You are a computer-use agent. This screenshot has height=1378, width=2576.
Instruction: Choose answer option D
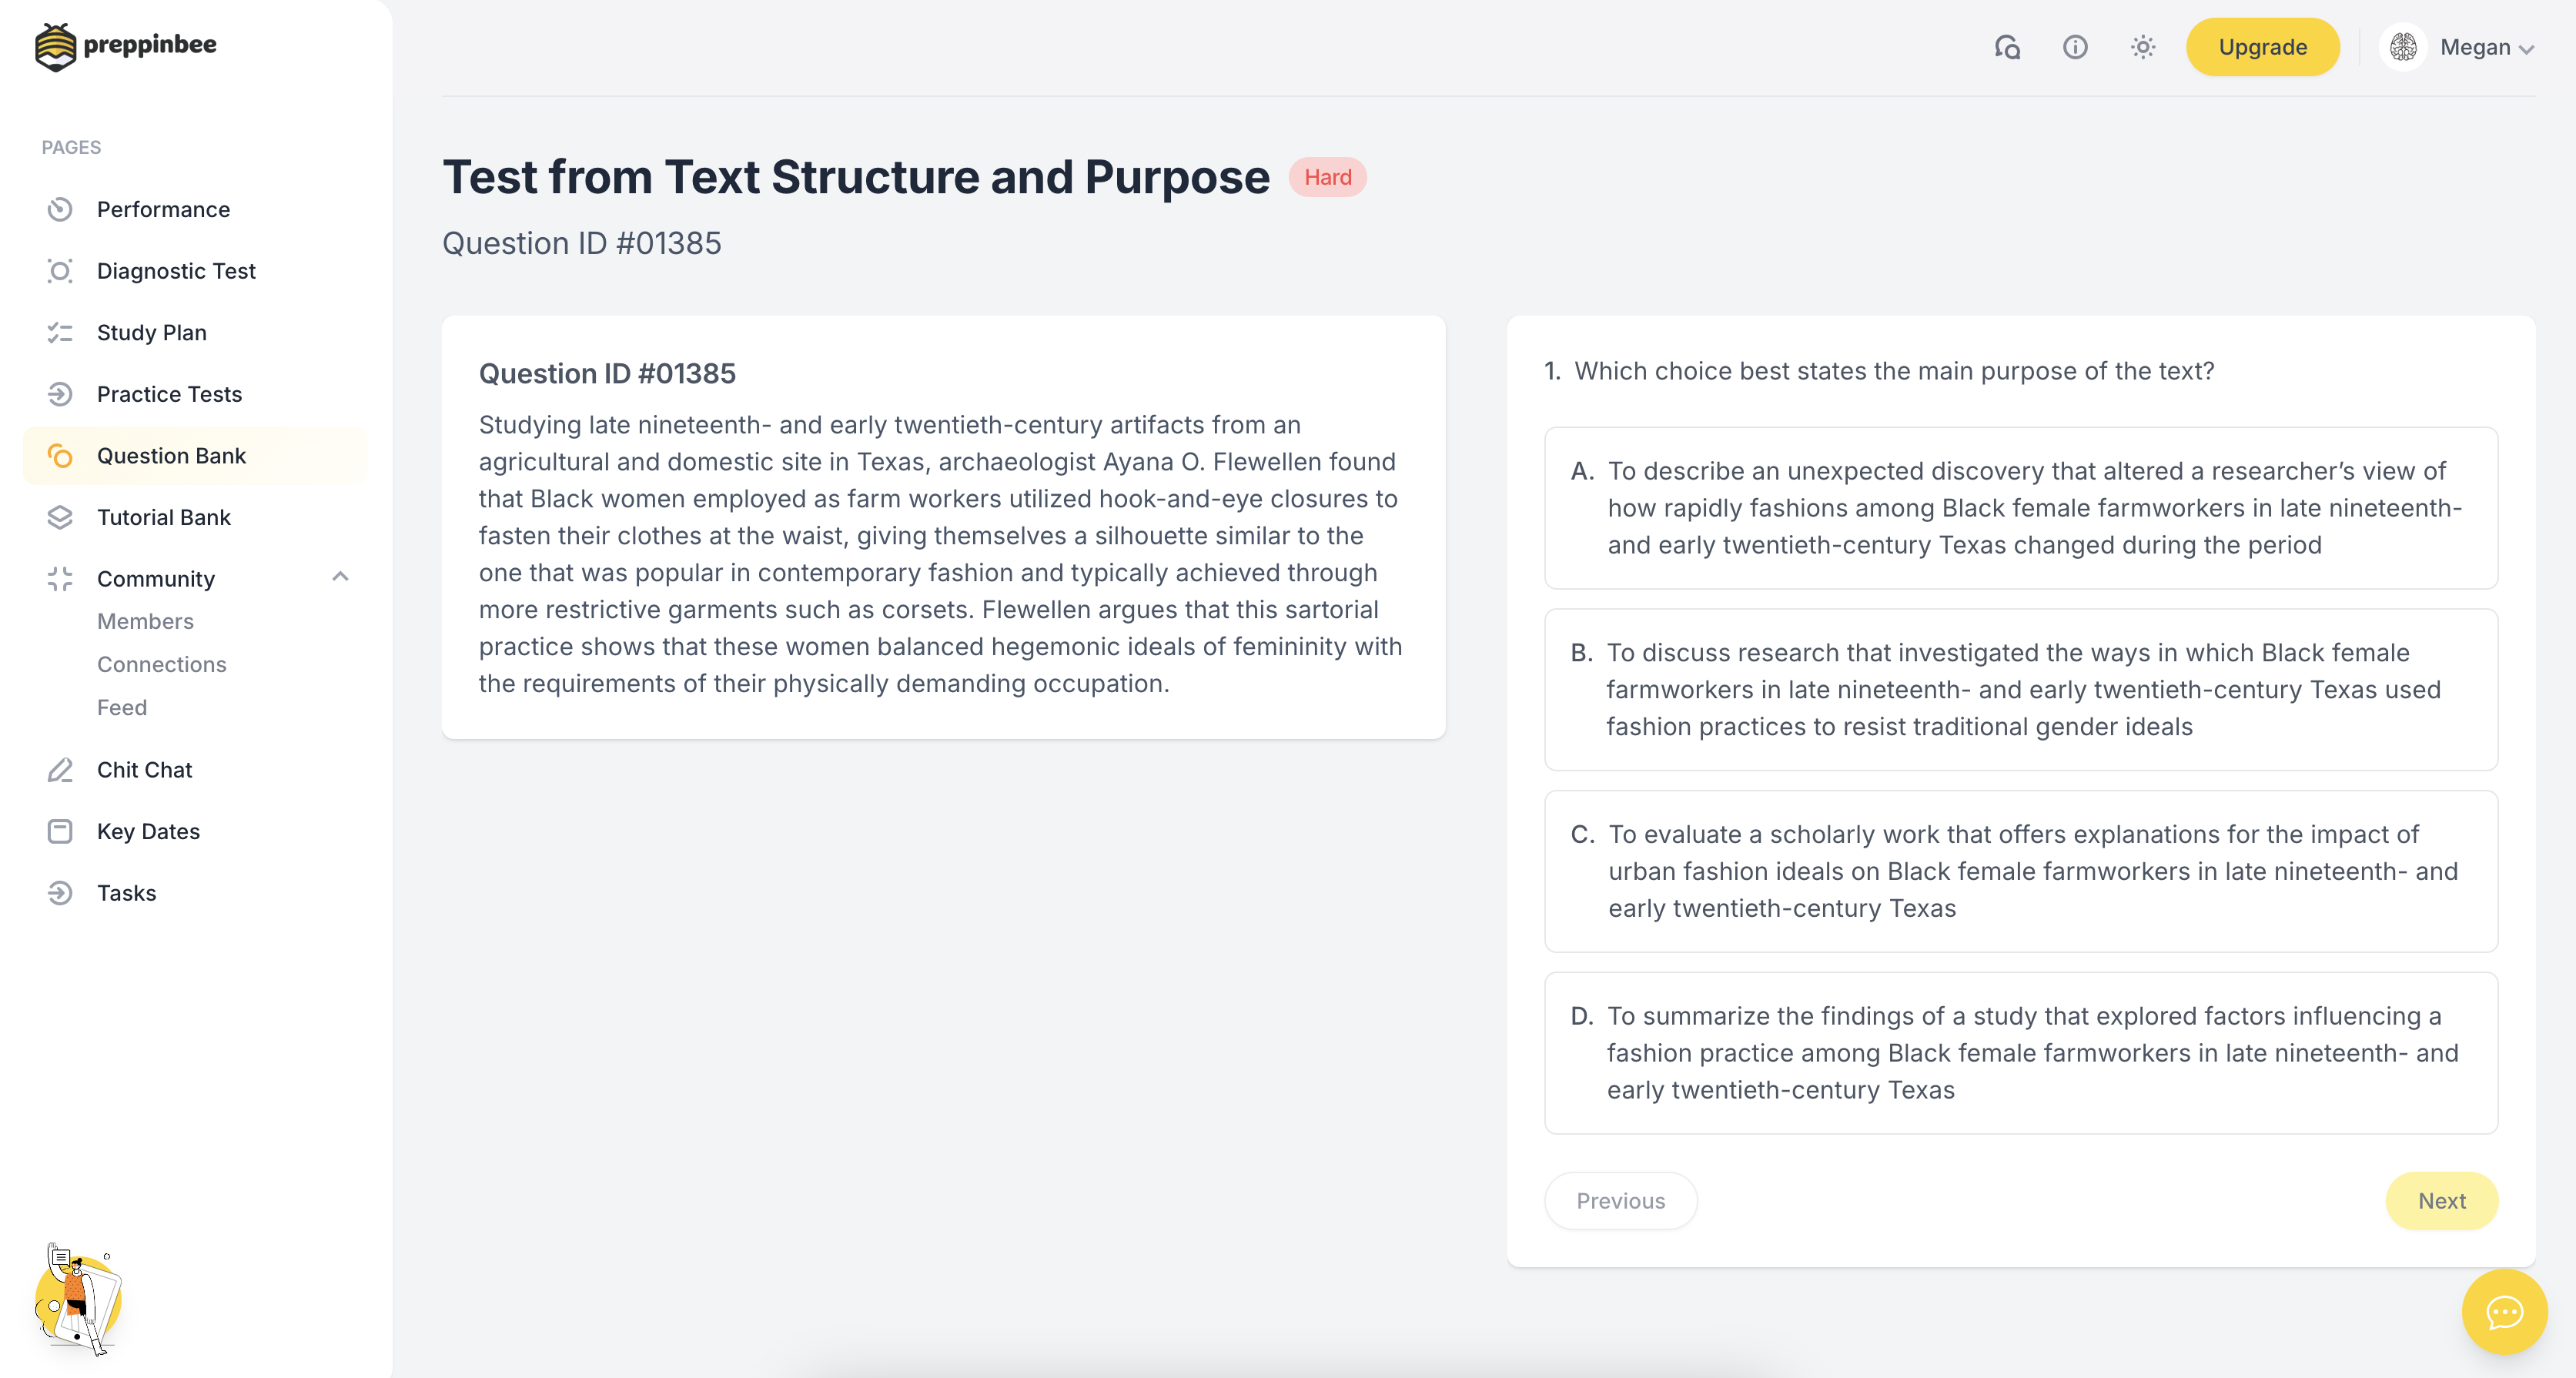[x=2020, y=1053]
